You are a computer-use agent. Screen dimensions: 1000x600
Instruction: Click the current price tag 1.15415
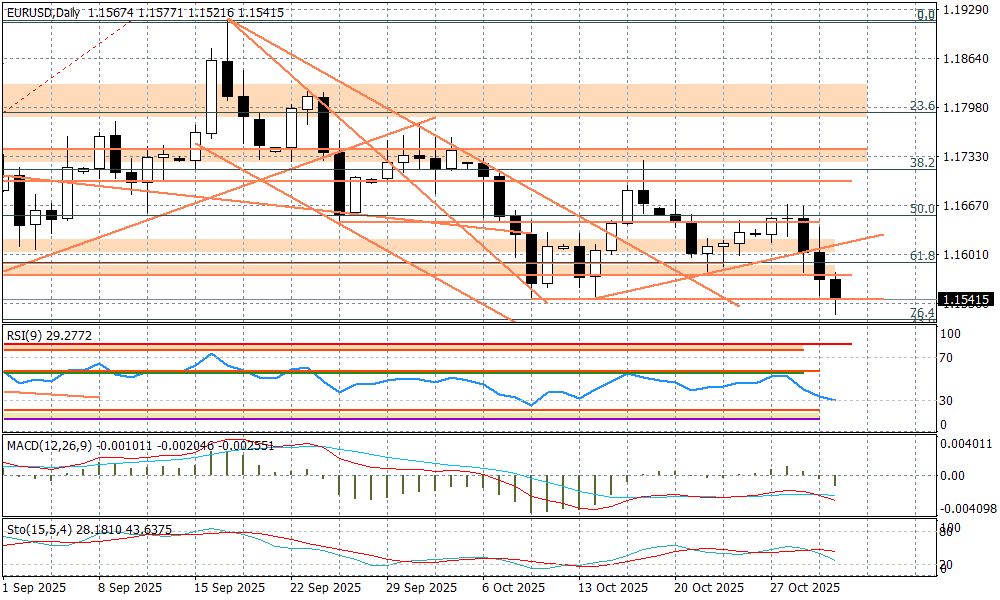click(966, 299)
